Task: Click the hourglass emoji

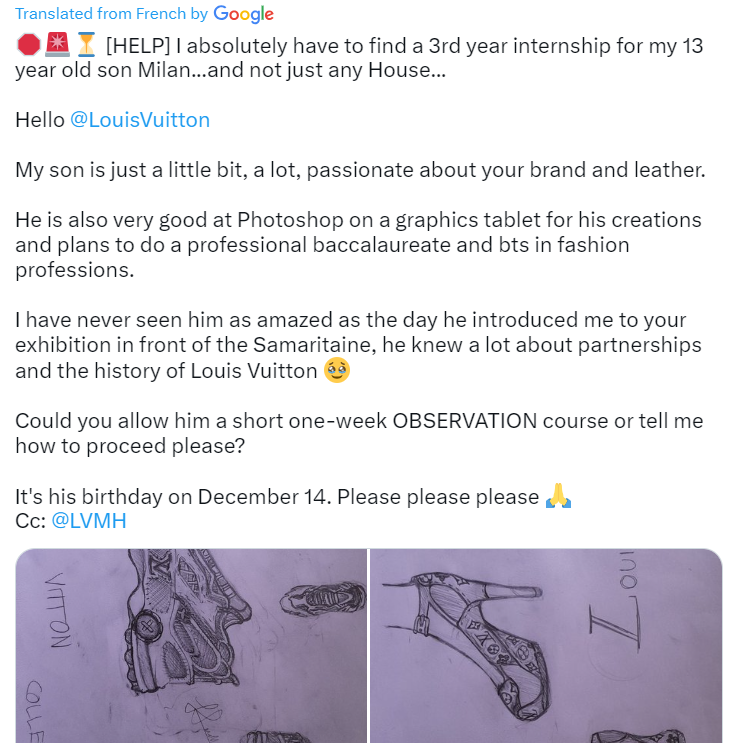Action: (86, 45)
